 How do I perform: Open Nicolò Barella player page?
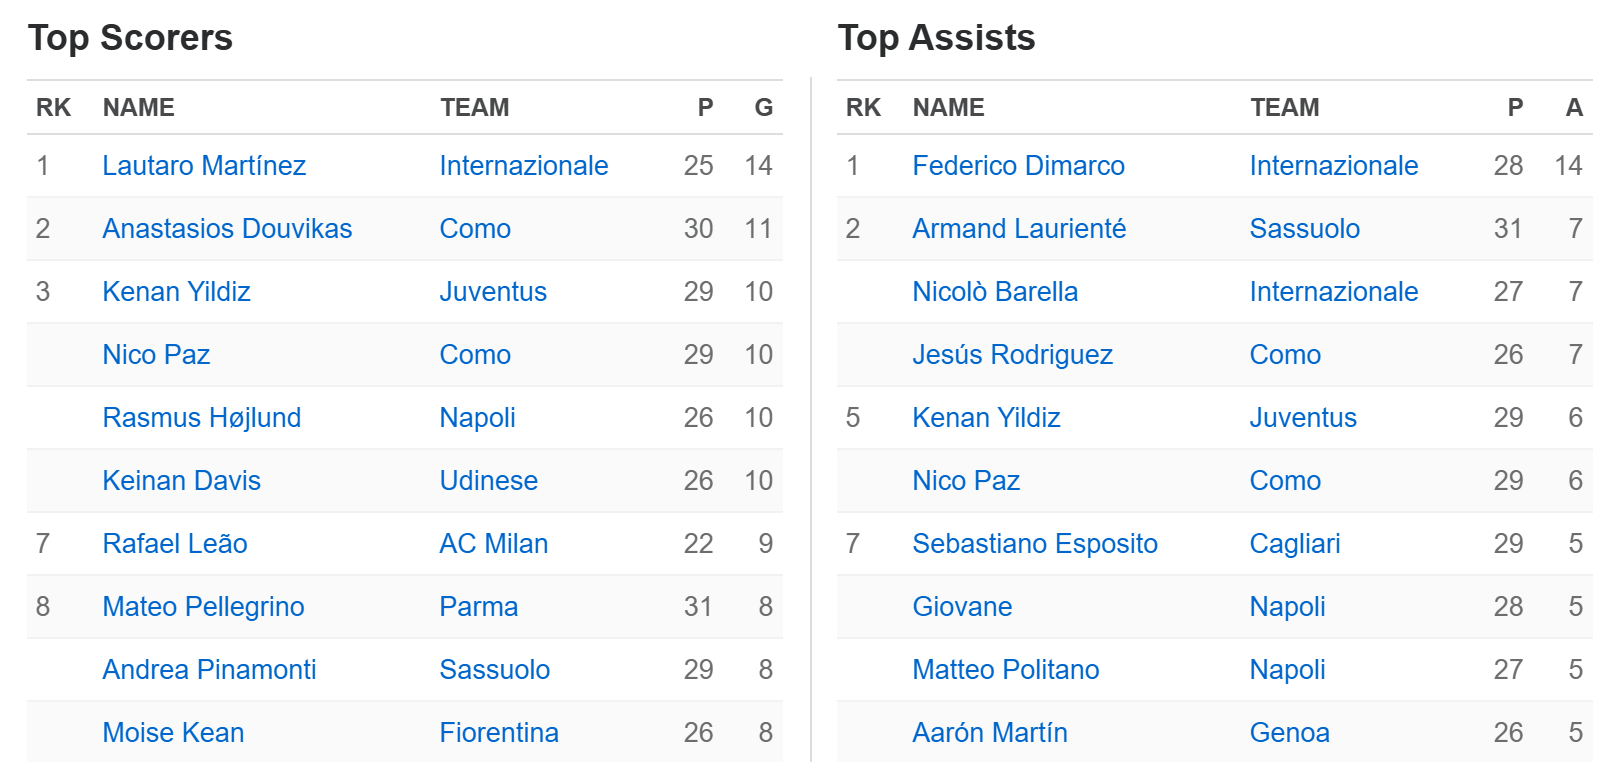click(x=995, y=292)
